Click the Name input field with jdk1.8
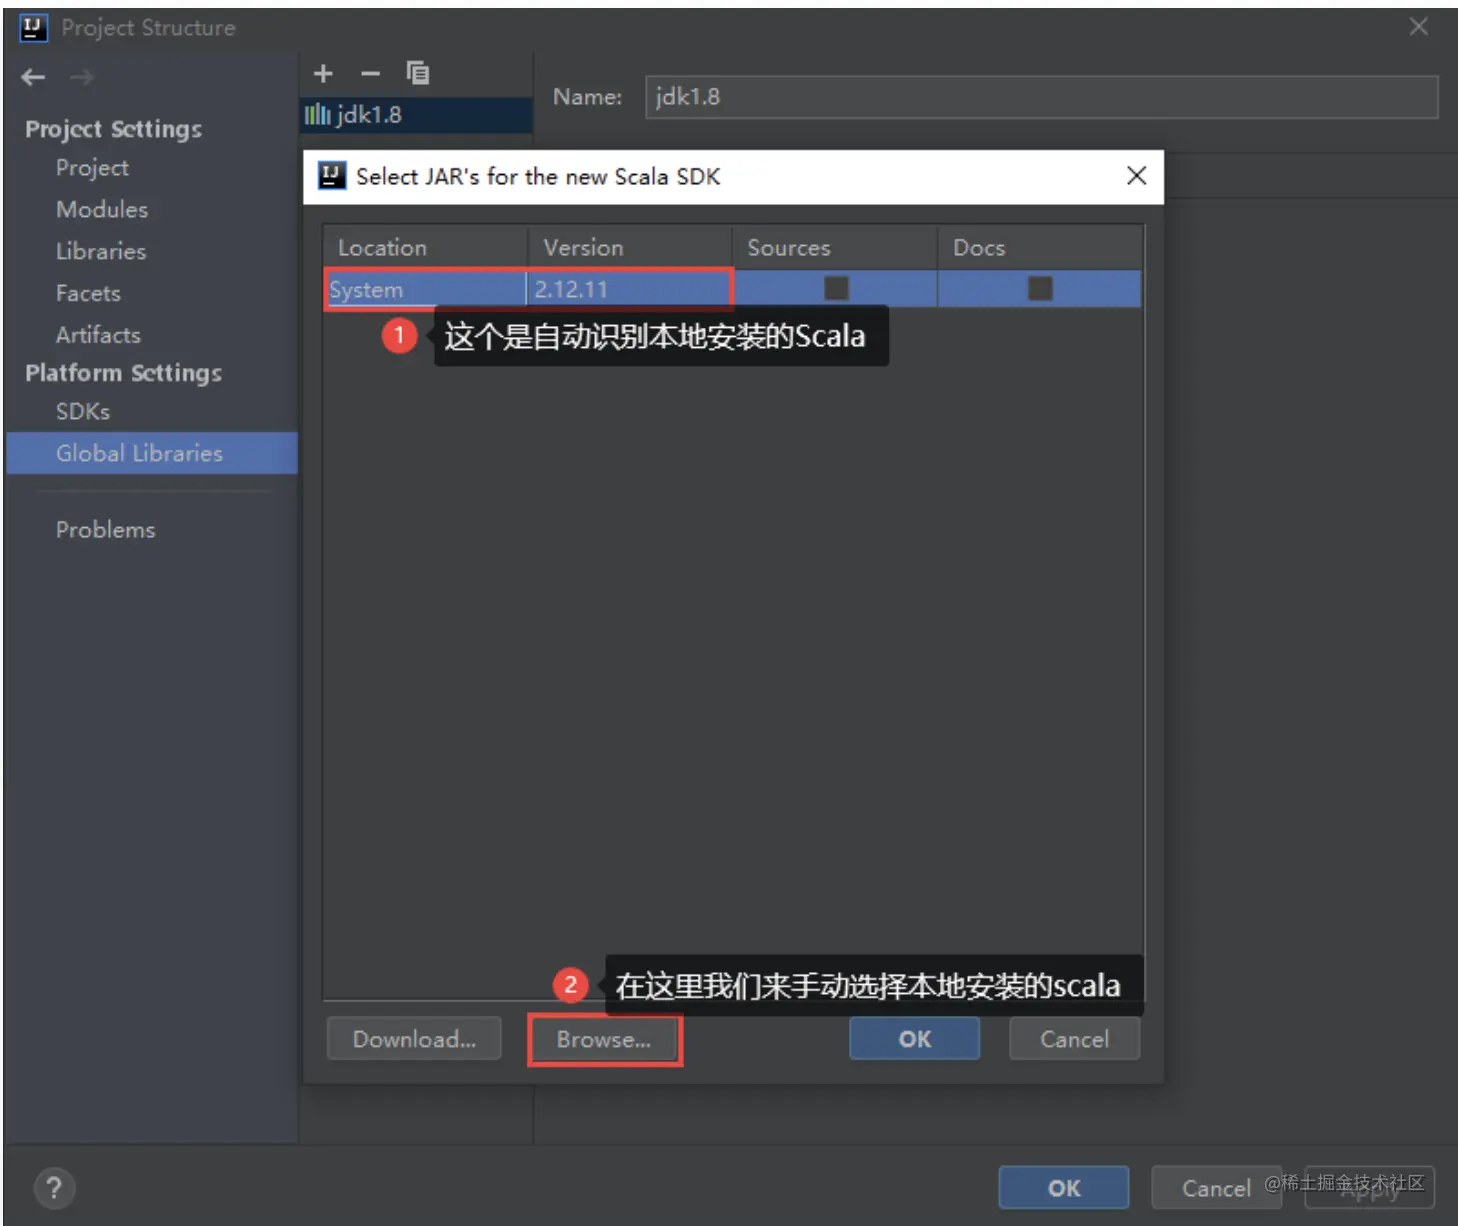This screenshot has width=1458, height=1226. pyautogui.click(x=1041, y=97)
